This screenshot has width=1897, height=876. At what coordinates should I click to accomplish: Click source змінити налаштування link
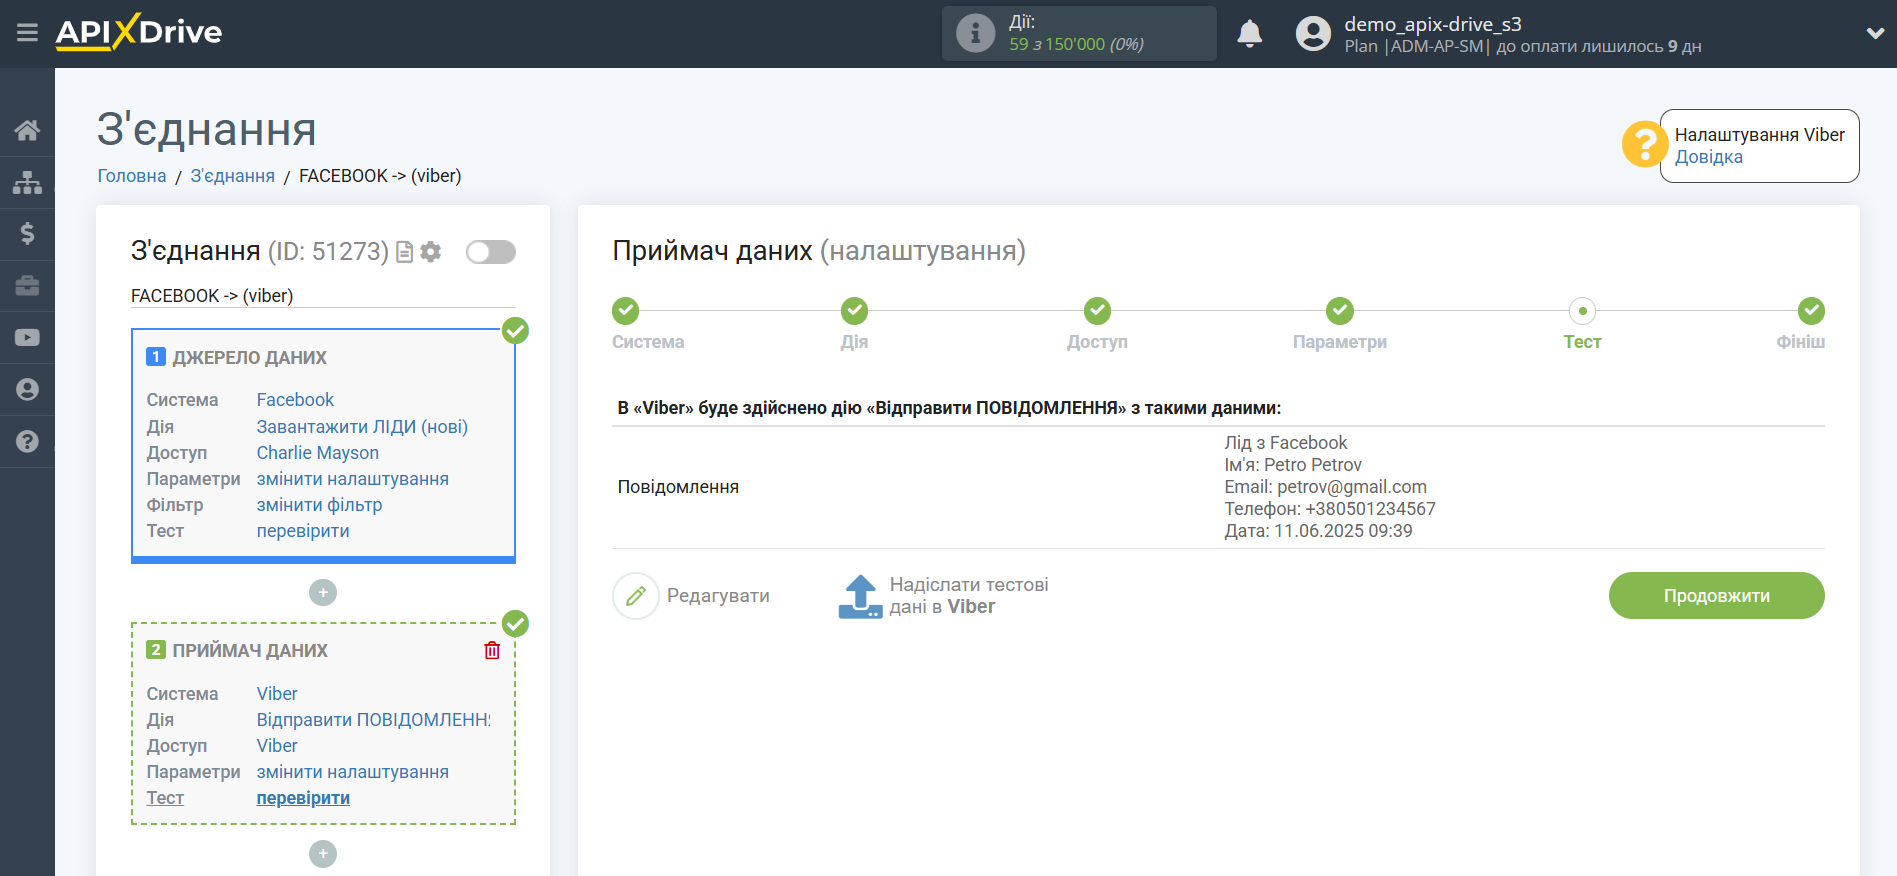[x=353, y=479]
